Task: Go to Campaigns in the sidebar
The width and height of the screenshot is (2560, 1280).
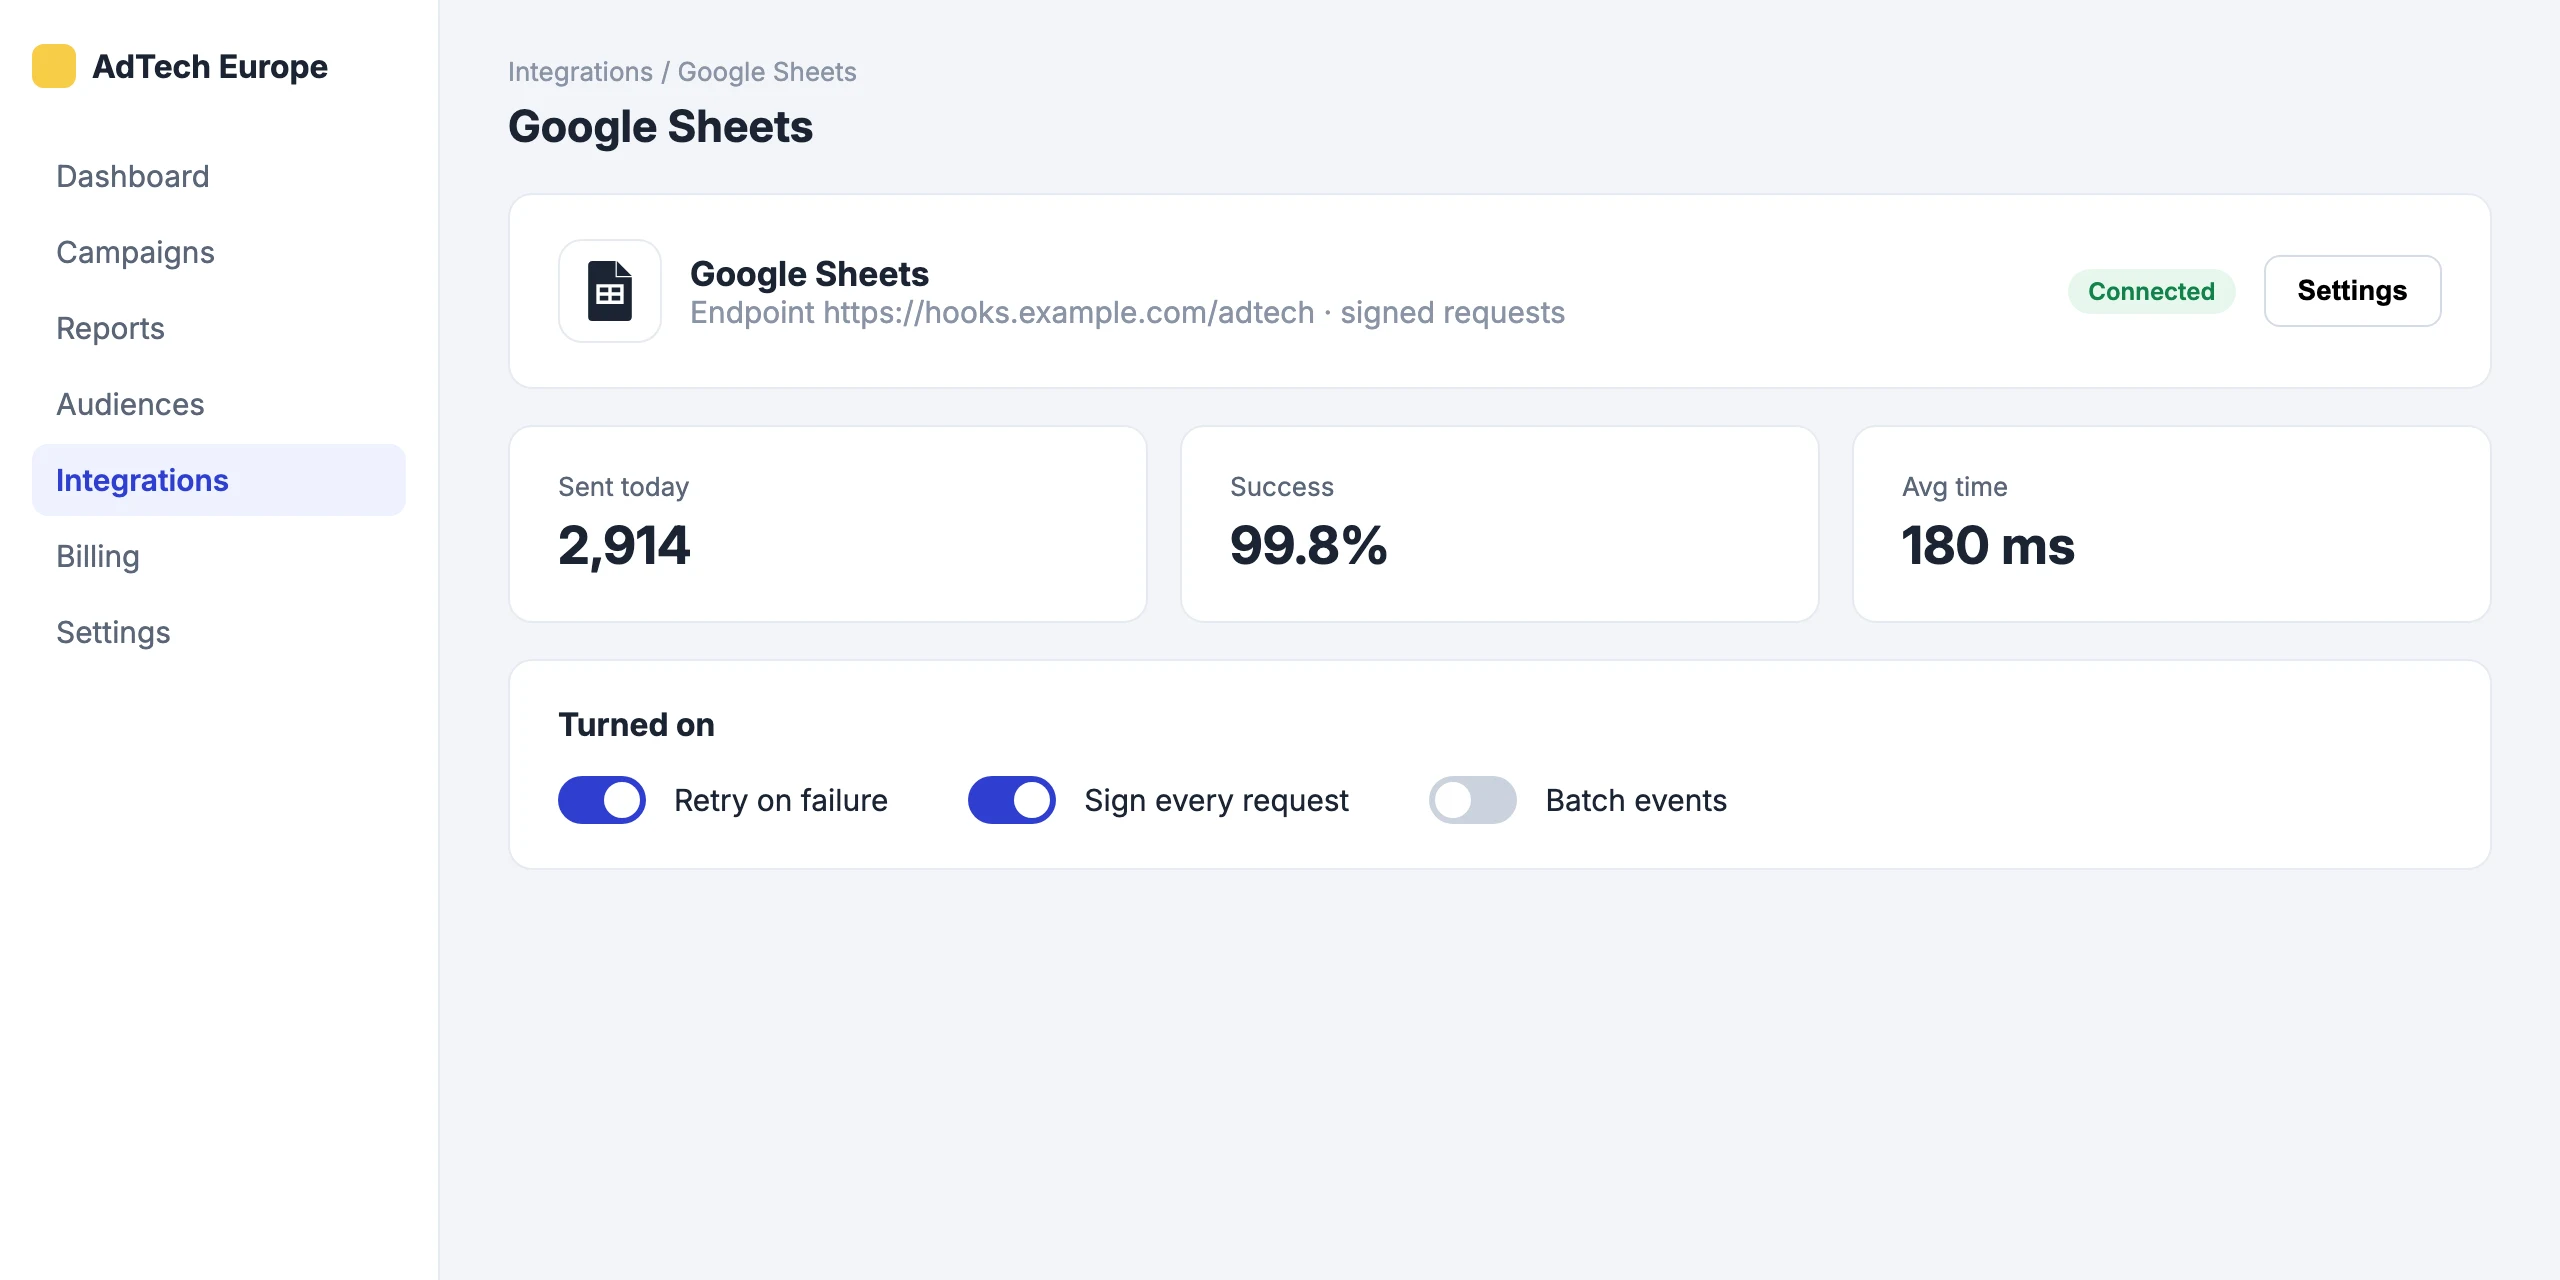Action: [219, 252]
